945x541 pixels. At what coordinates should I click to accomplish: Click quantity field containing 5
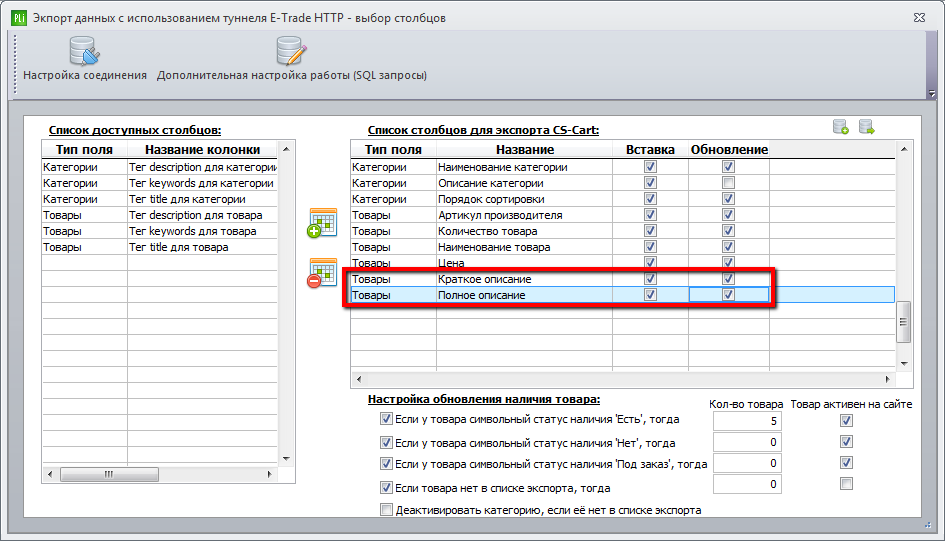pyautogui.click(x=747, y=421)
